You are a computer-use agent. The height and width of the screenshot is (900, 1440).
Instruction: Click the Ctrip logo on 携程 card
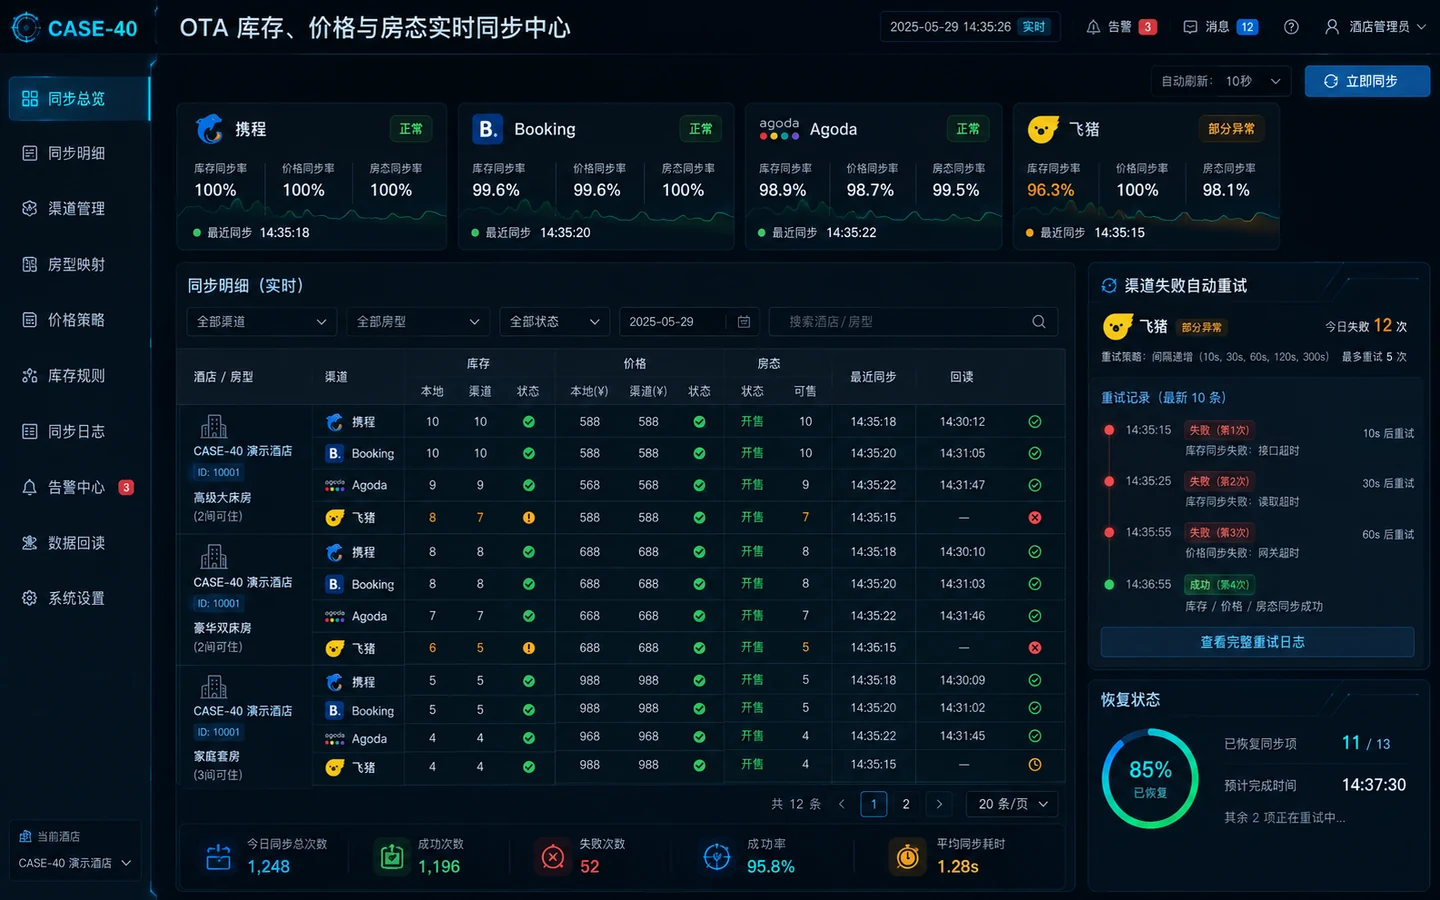pyautogui.click(x=209, y=129)
